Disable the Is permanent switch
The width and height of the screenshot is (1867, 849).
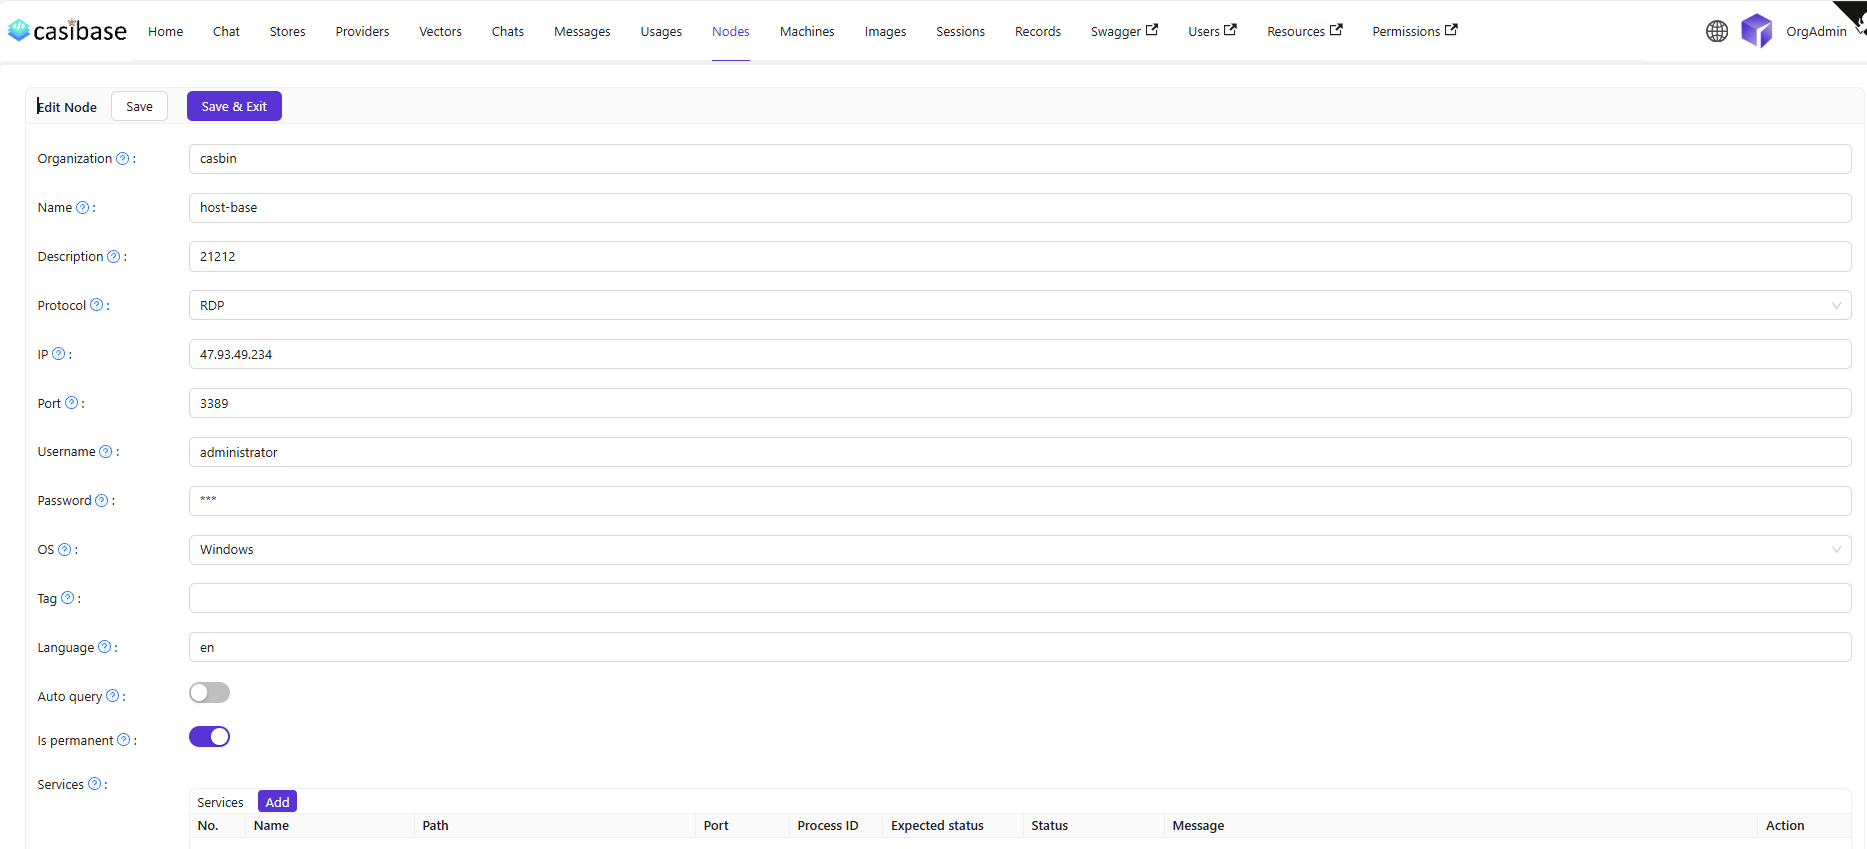(x=209, y=737)
